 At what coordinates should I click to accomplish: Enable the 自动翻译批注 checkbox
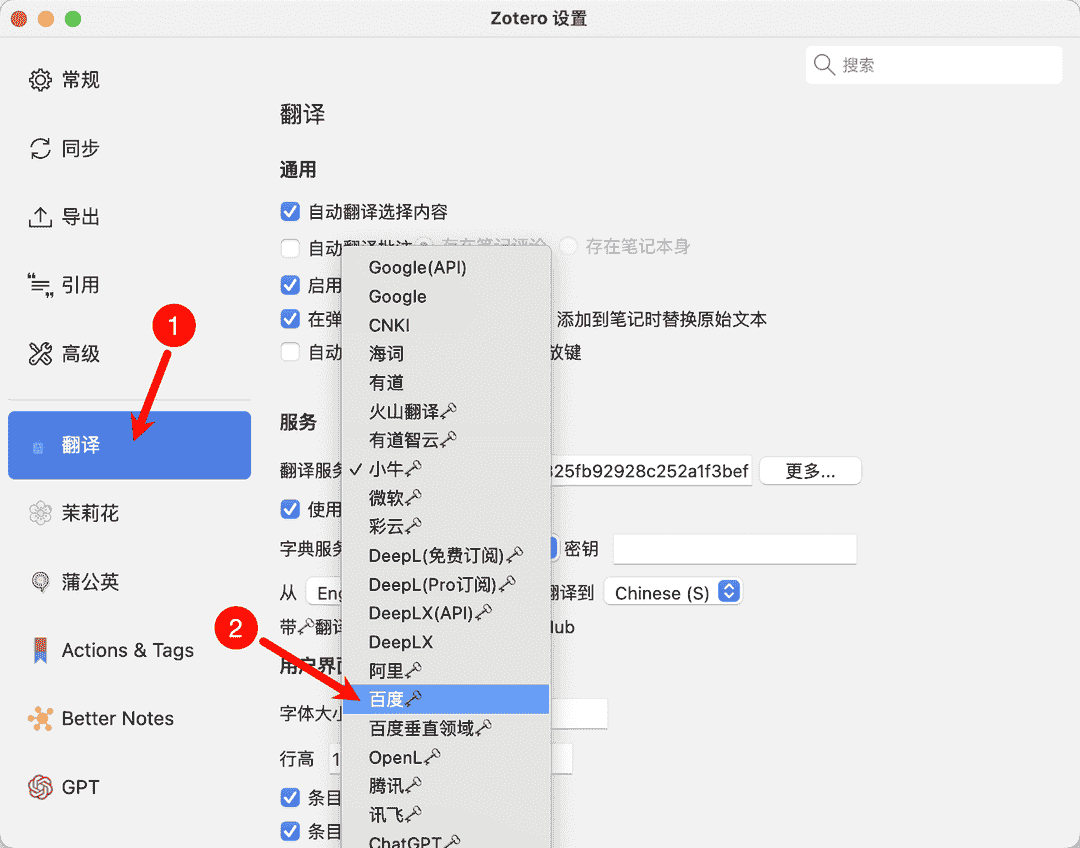point(290,248)
